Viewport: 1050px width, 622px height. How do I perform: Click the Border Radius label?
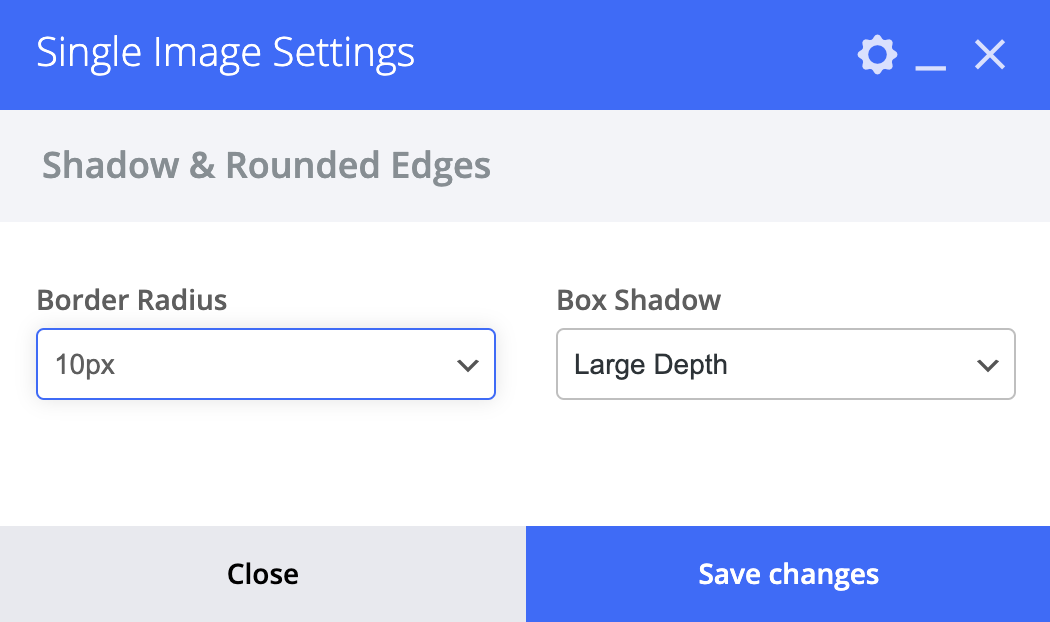pos(132,300)
